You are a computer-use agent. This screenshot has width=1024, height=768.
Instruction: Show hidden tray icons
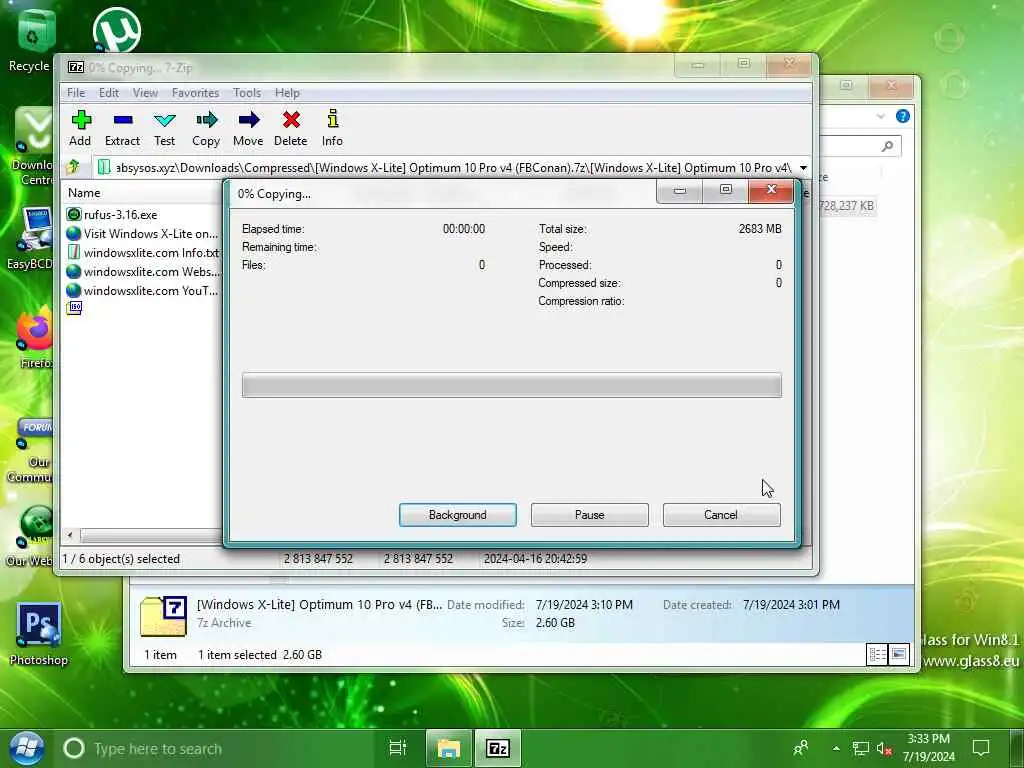click(x=836, y=748)
